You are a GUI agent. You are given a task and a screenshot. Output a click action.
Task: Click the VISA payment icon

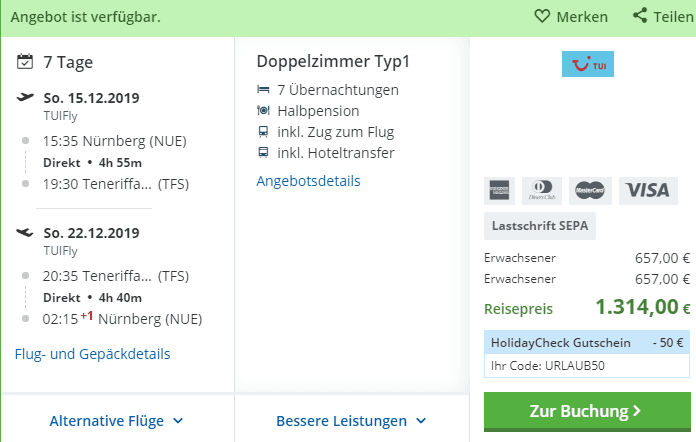648,191
